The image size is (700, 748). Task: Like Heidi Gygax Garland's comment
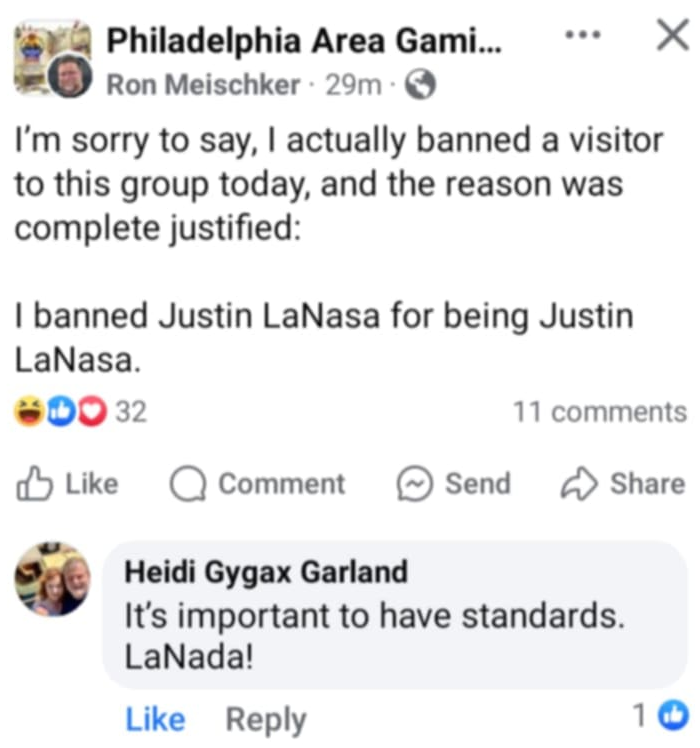[x=155, y=719]
